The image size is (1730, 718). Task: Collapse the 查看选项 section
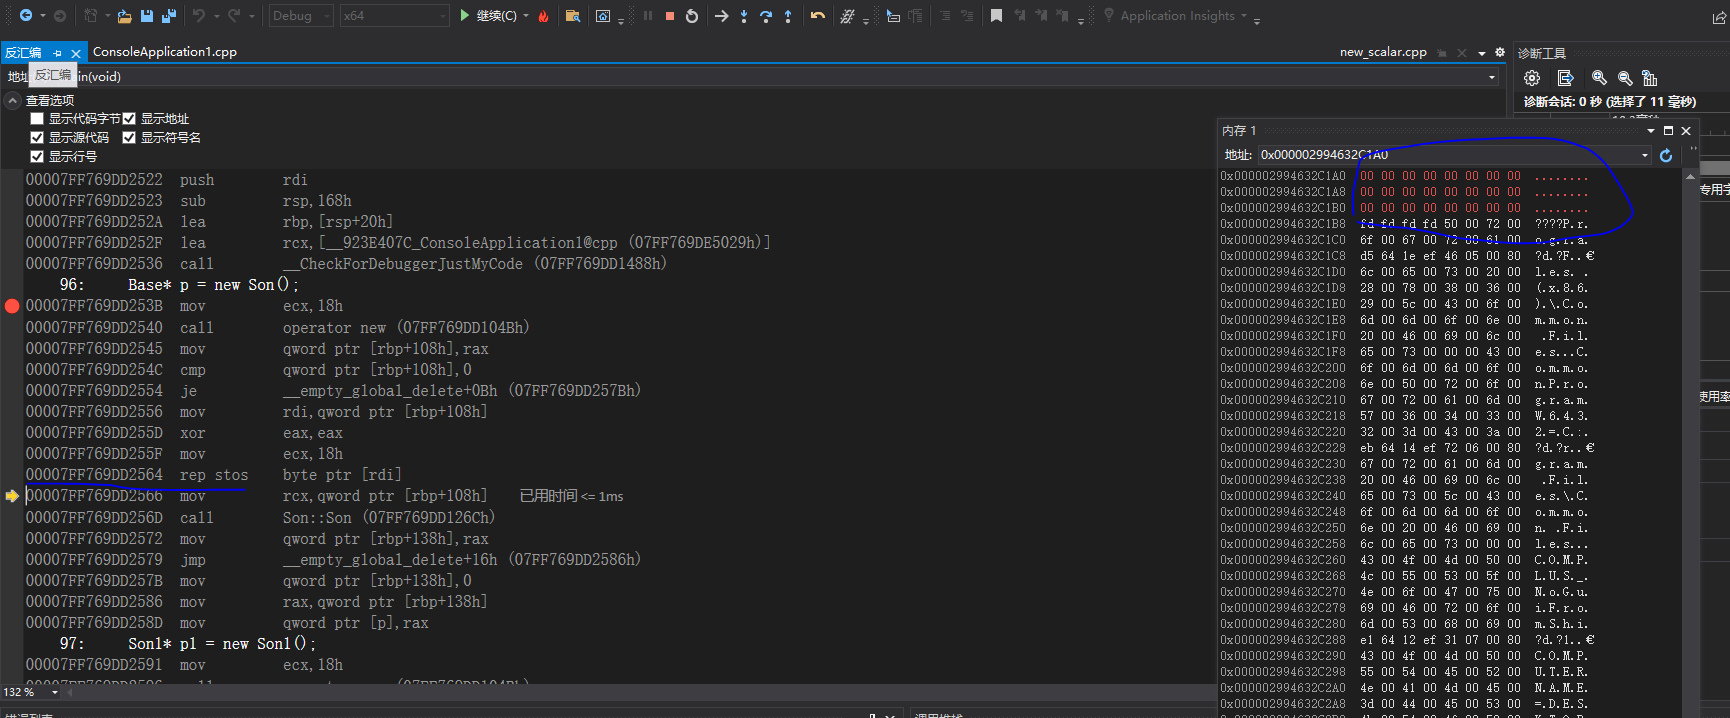[x=13, y=101]
